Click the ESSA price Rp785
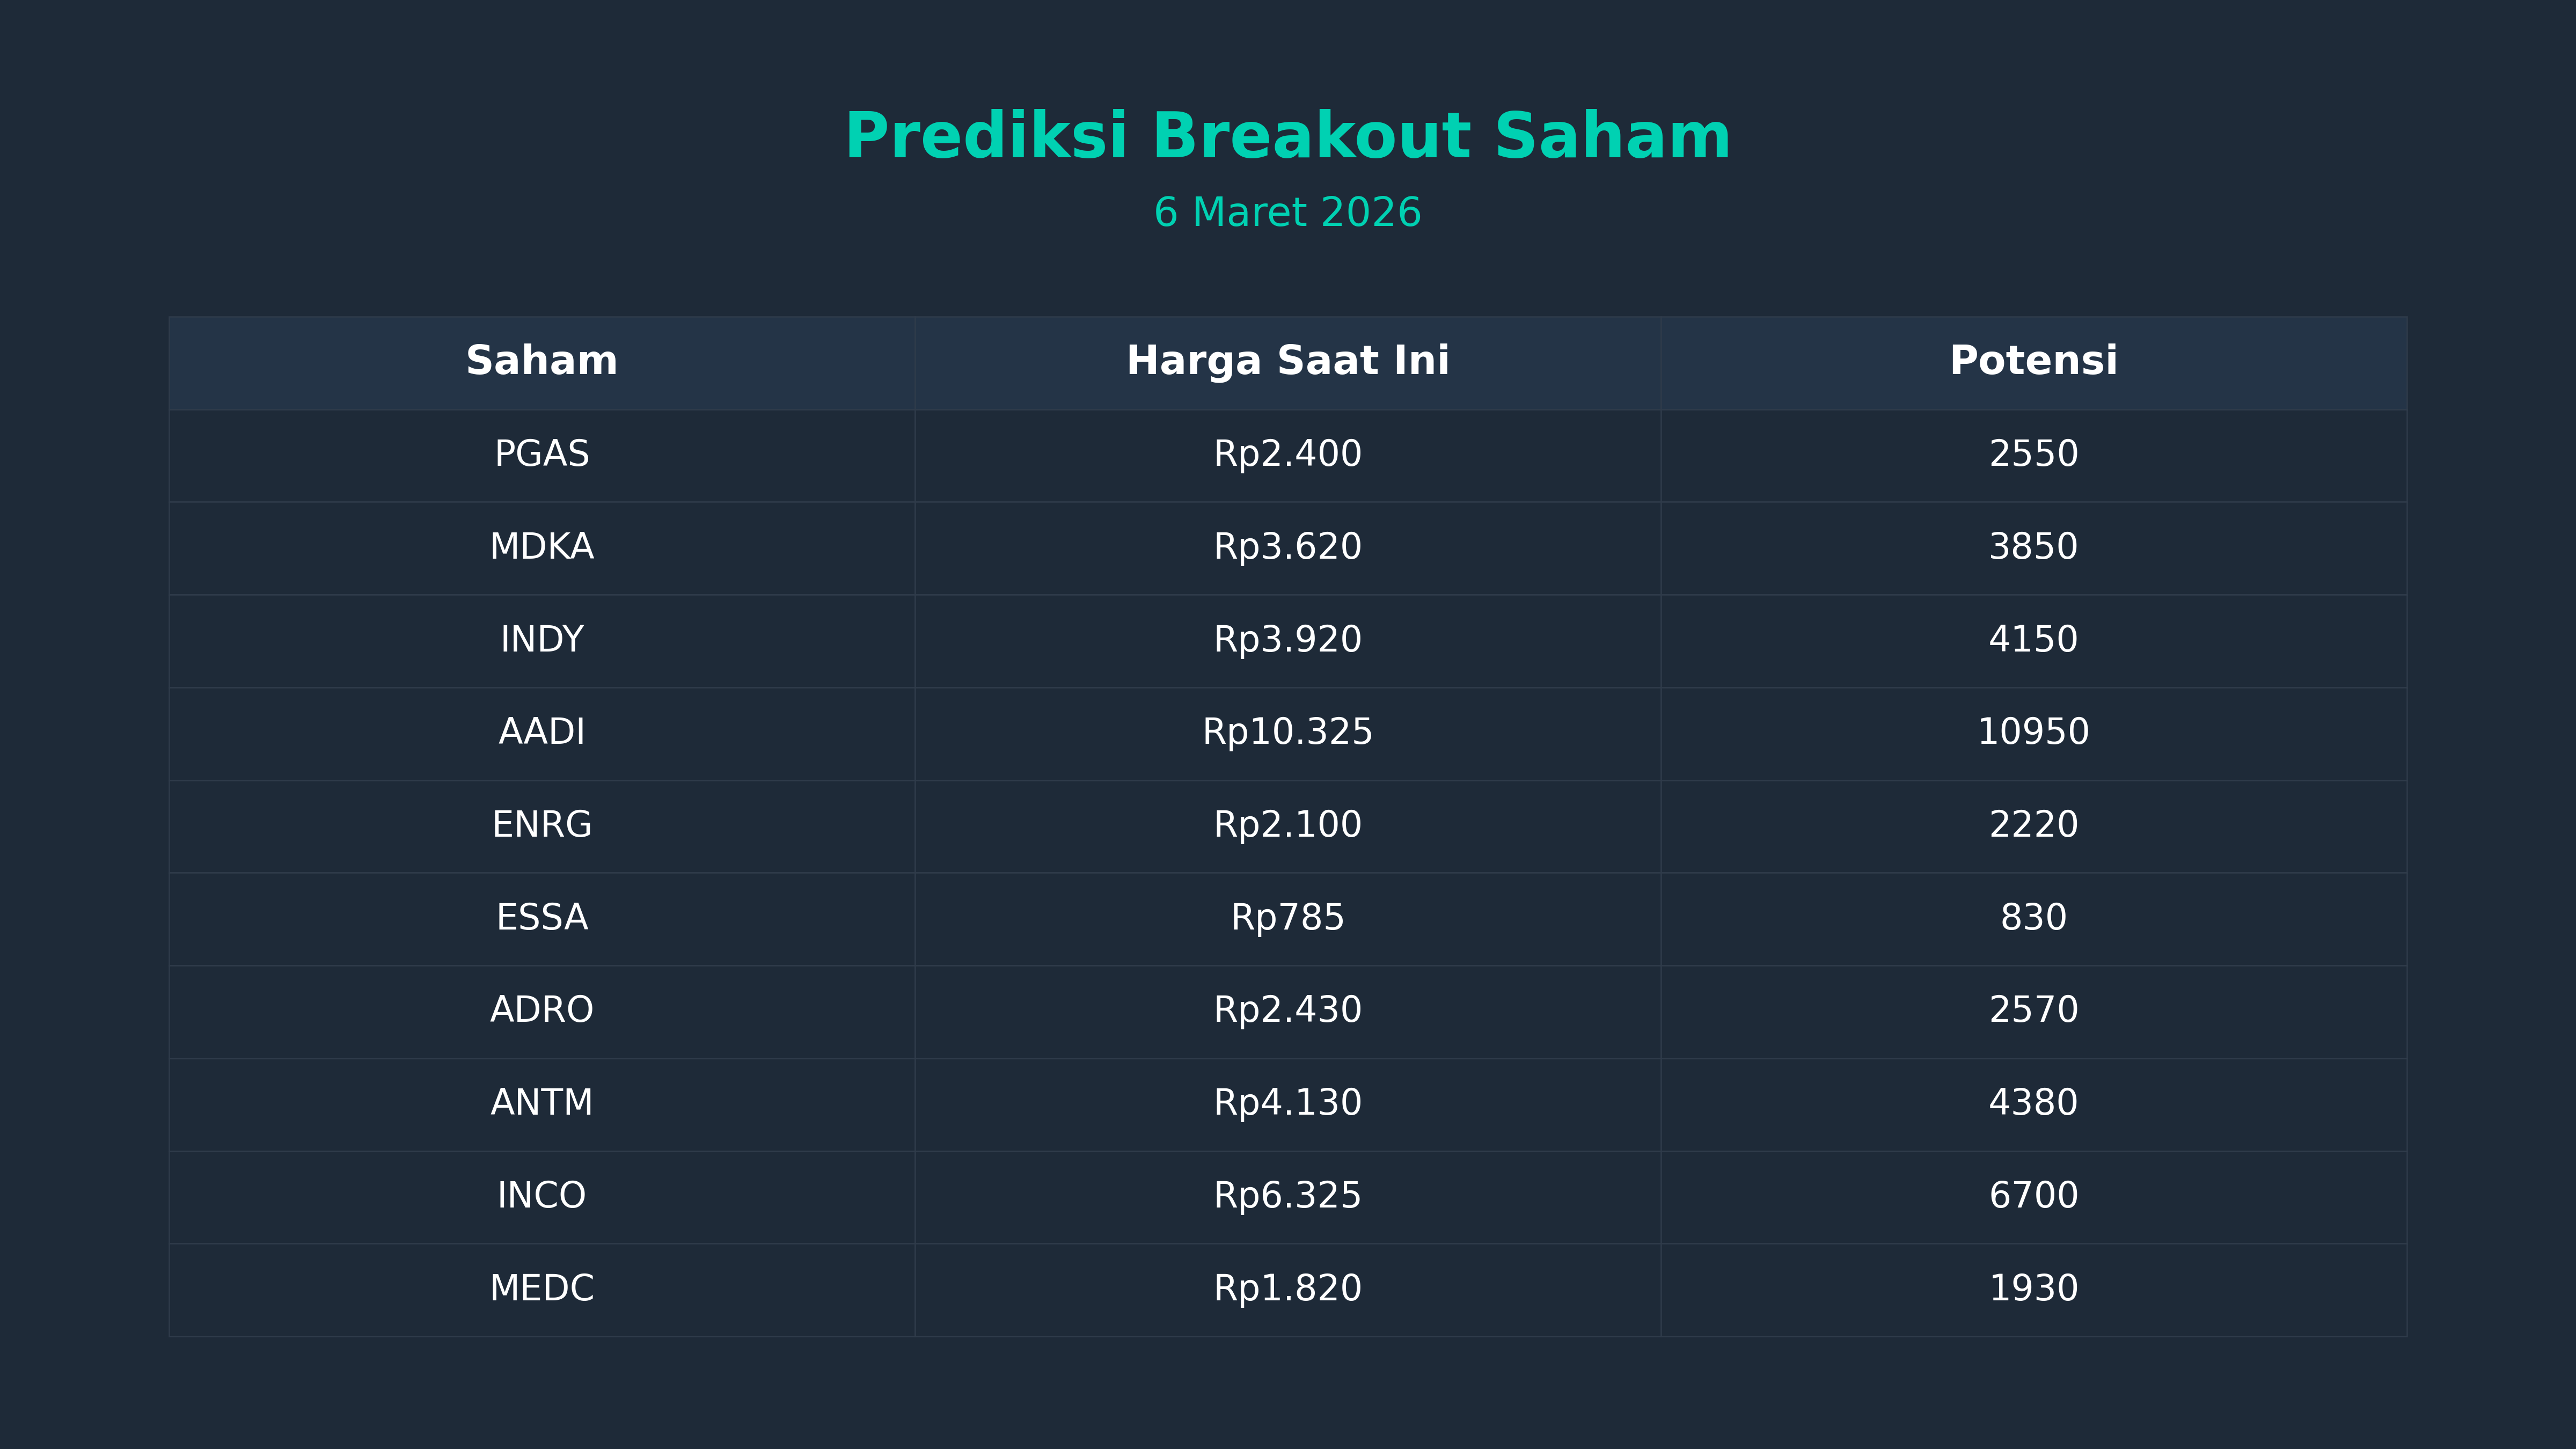The height and width of the screenshot is (1449, 2576). pos(1287,918)
